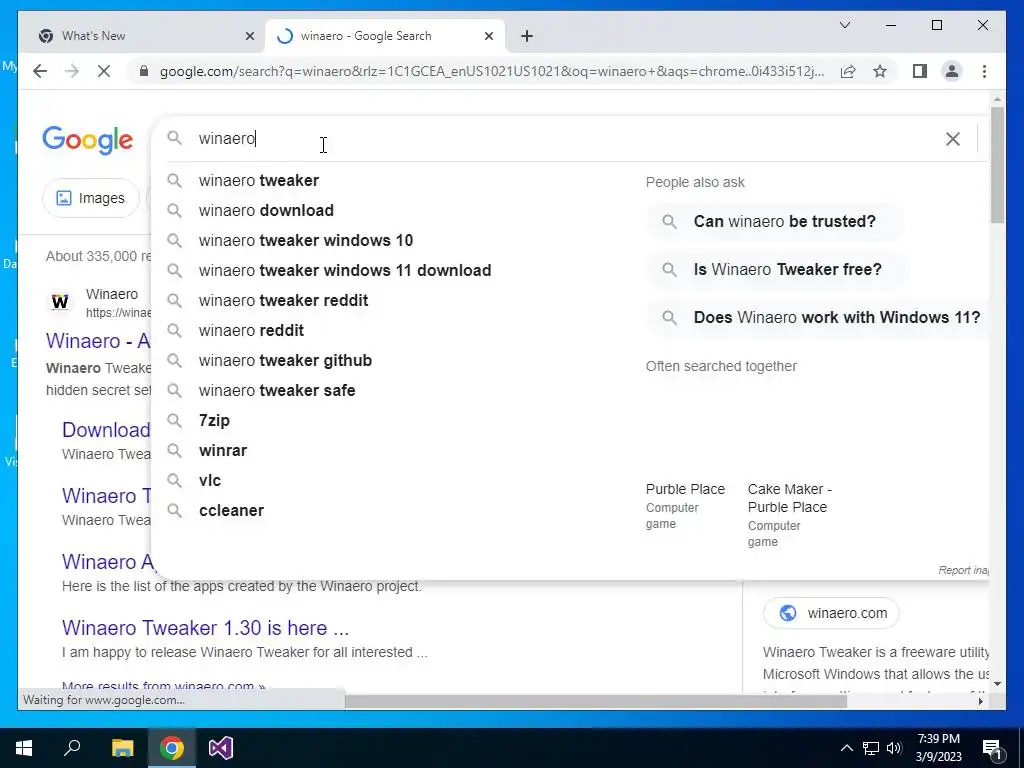Click the Chrome taskbar icon
The width and height of the screenshot is (1024, 768).
172,748
